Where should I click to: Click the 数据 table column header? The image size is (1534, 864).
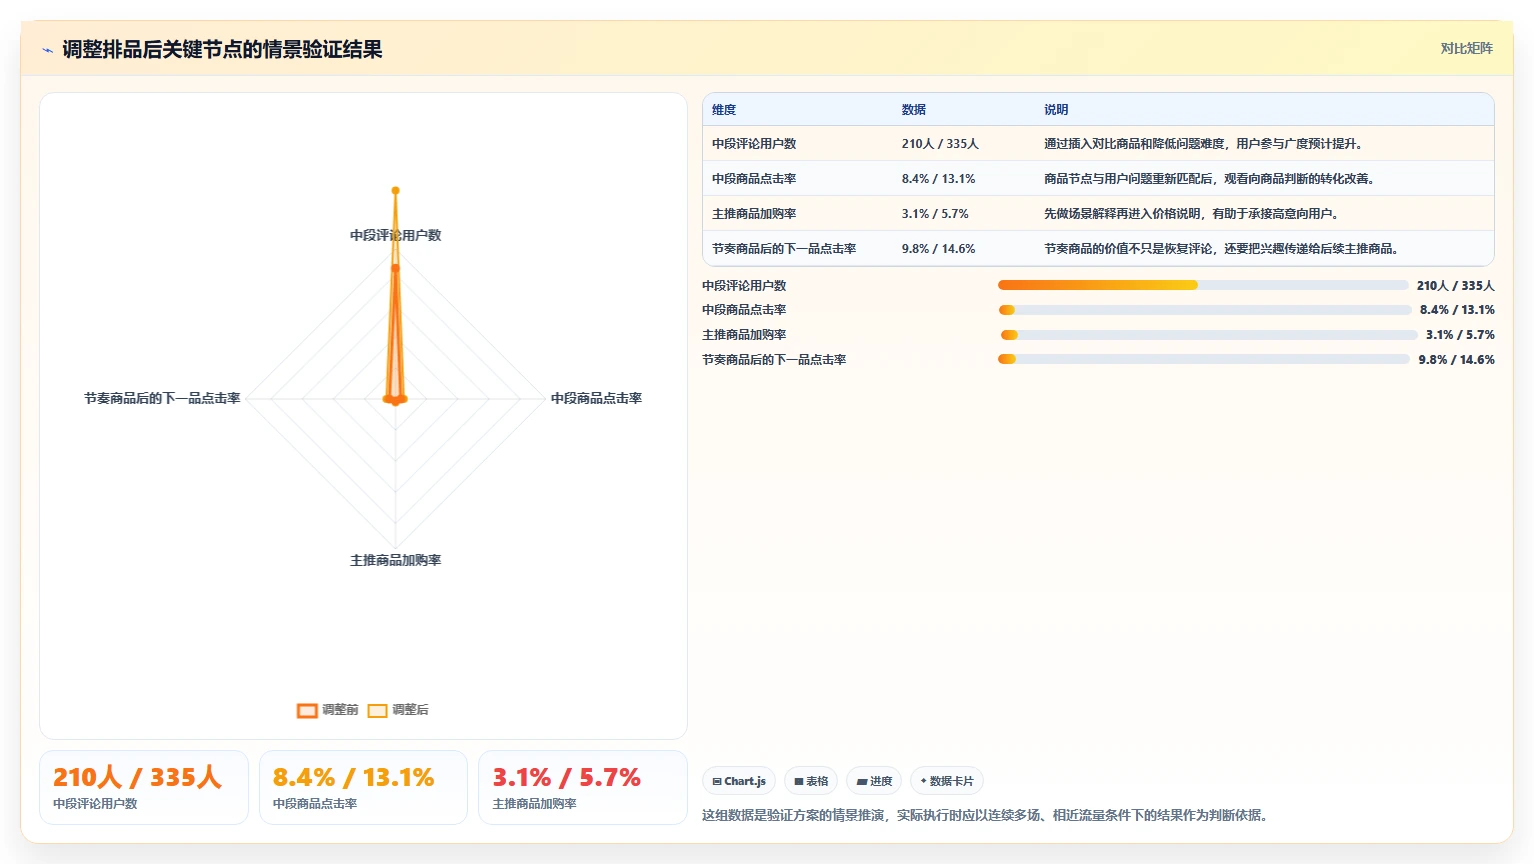(913, 110)
